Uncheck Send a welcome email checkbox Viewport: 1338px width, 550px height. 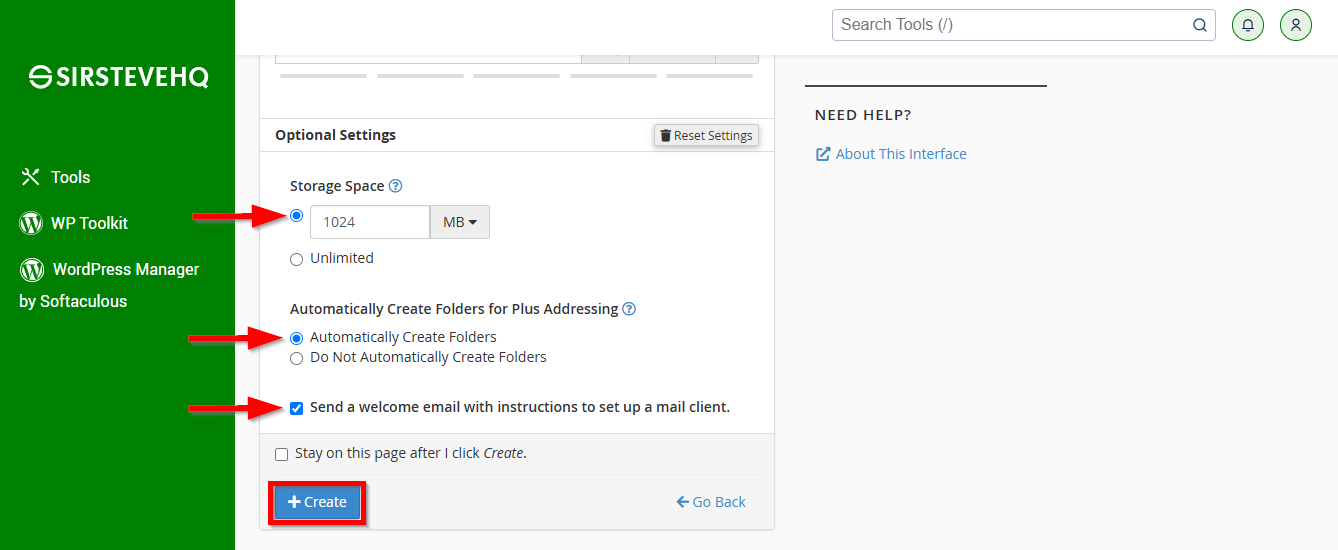tap(296, 408)
